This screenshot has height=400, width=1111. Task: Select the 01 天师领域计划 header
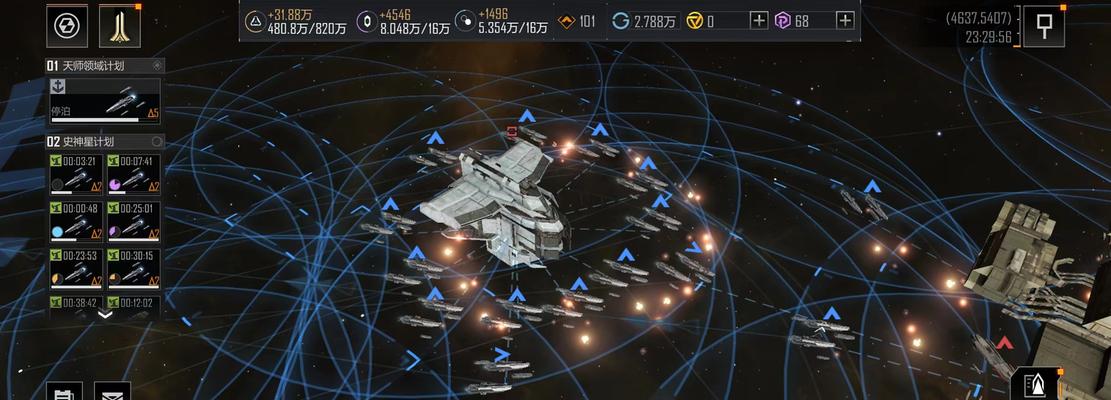[x=106, y=66]
